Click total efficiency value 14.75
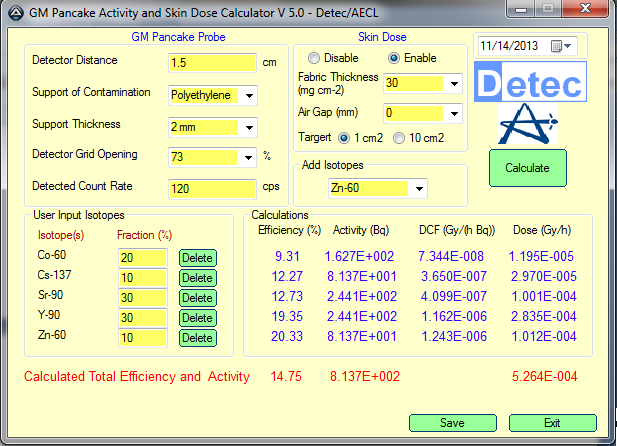The width and height of the screenshot is (617, 446). tap(286, 377)
